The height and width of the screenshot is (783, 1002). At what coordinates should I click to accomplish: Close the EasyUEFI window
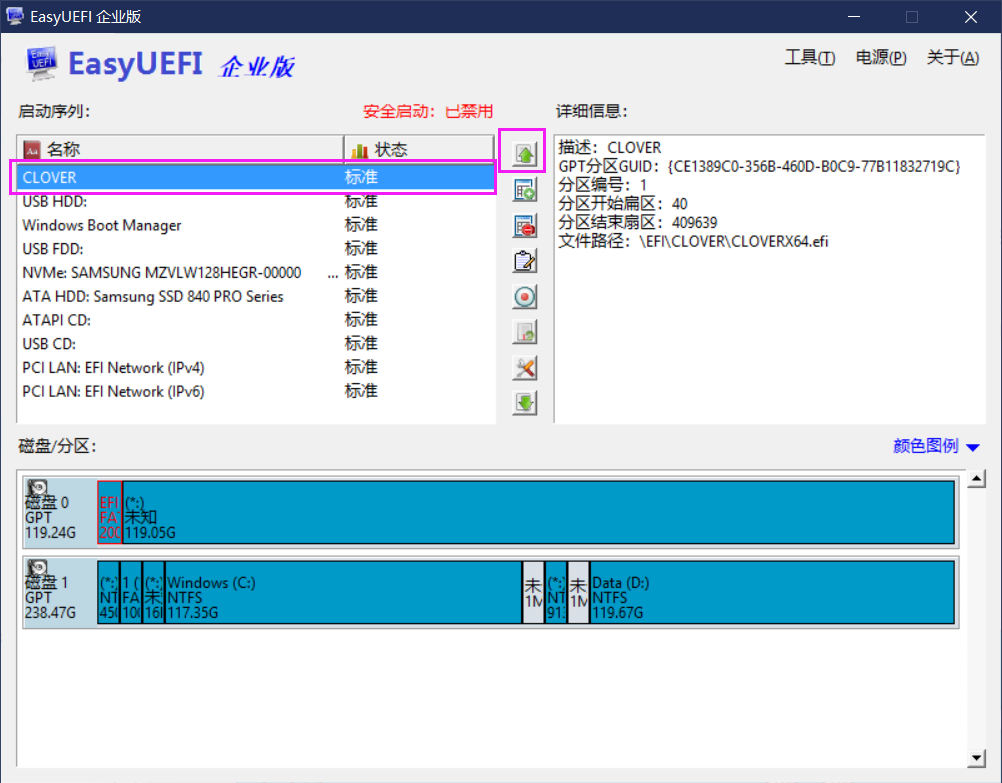click(x=971, y=17)
